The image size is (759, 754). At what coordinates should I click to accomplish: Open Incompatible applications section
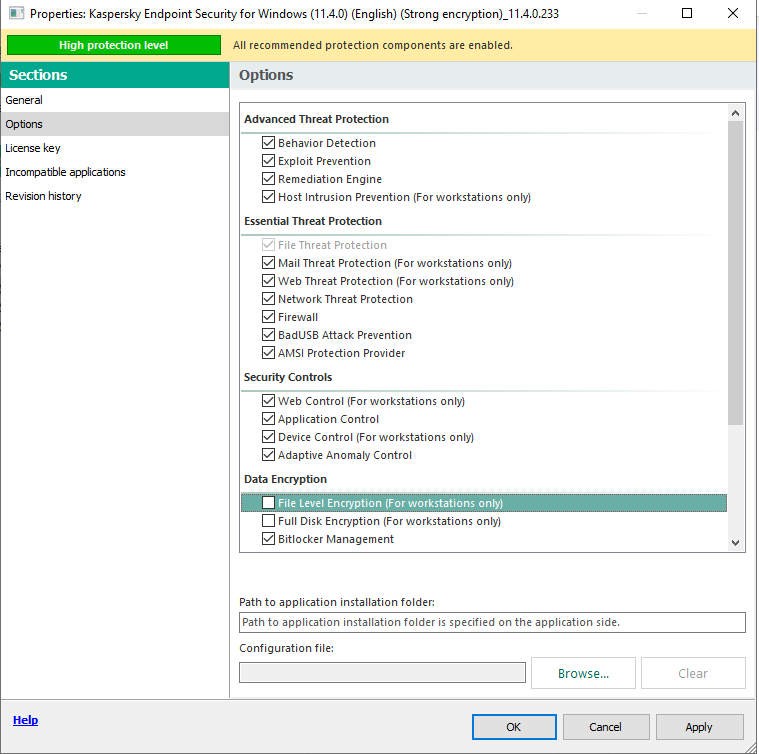tap(115, 172)
